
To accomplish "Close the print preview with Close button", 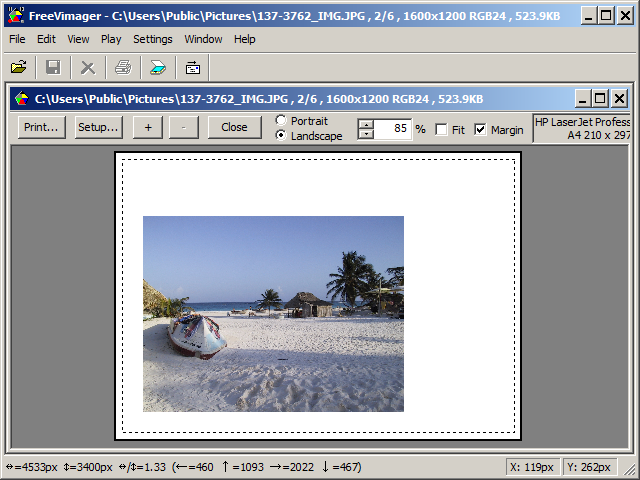I will click(234, 127).
